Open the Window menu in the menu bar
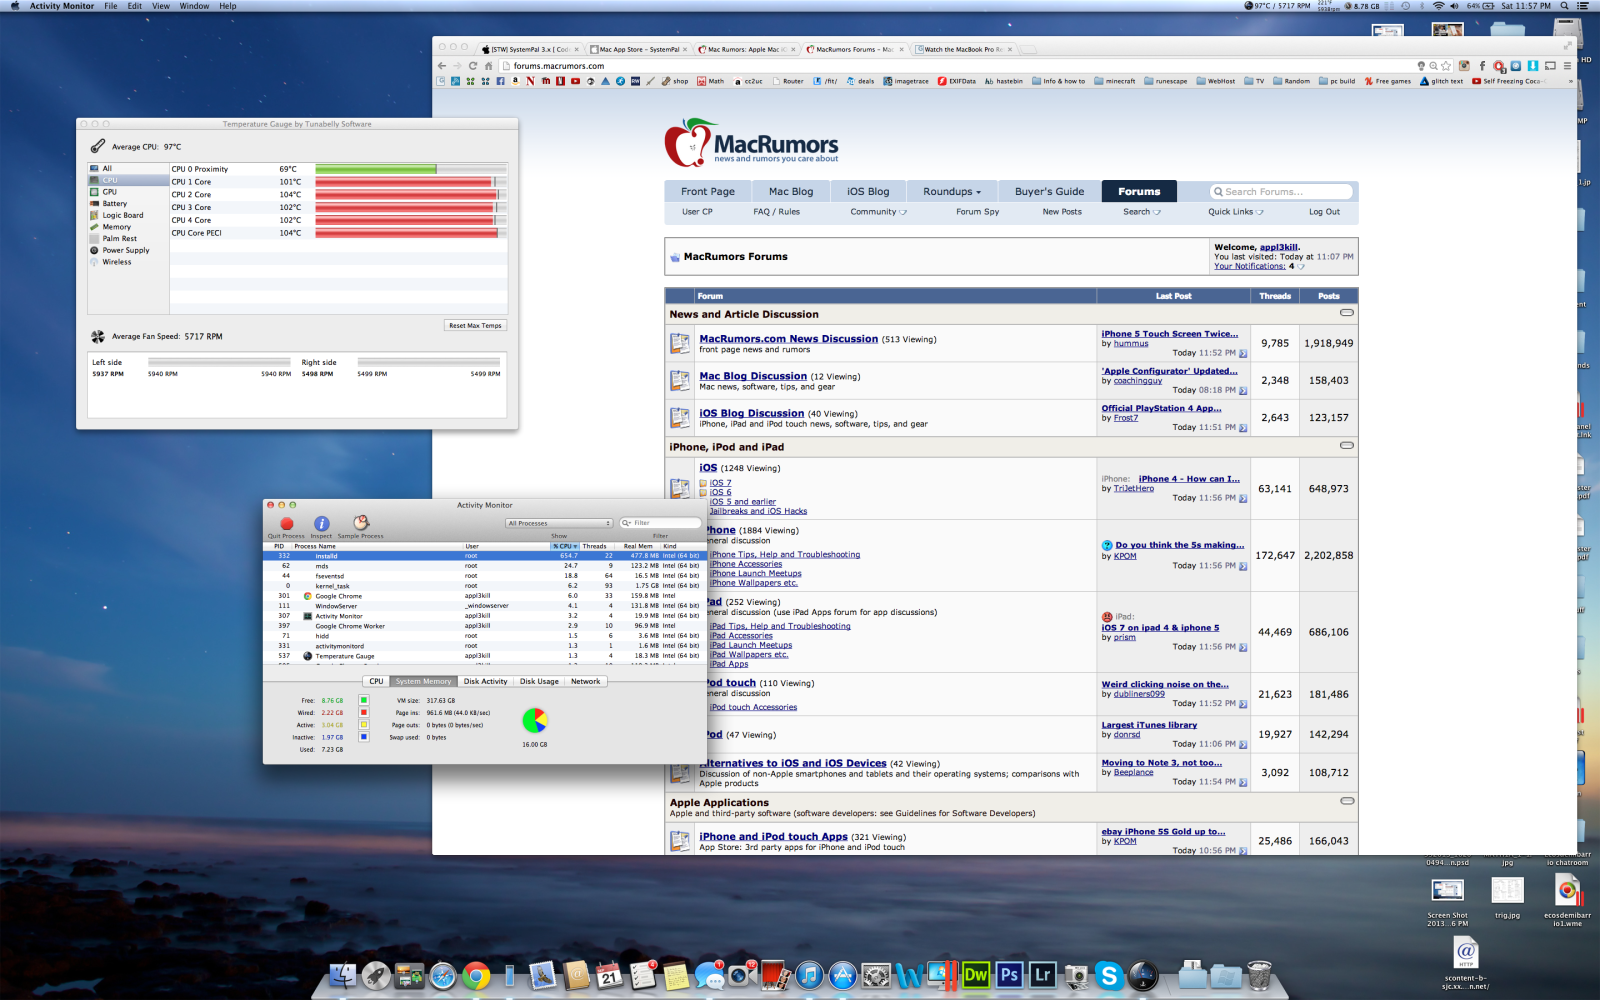Viewport: 1600px width, 1000px height. pyautogui.click(x=194, y=6)
